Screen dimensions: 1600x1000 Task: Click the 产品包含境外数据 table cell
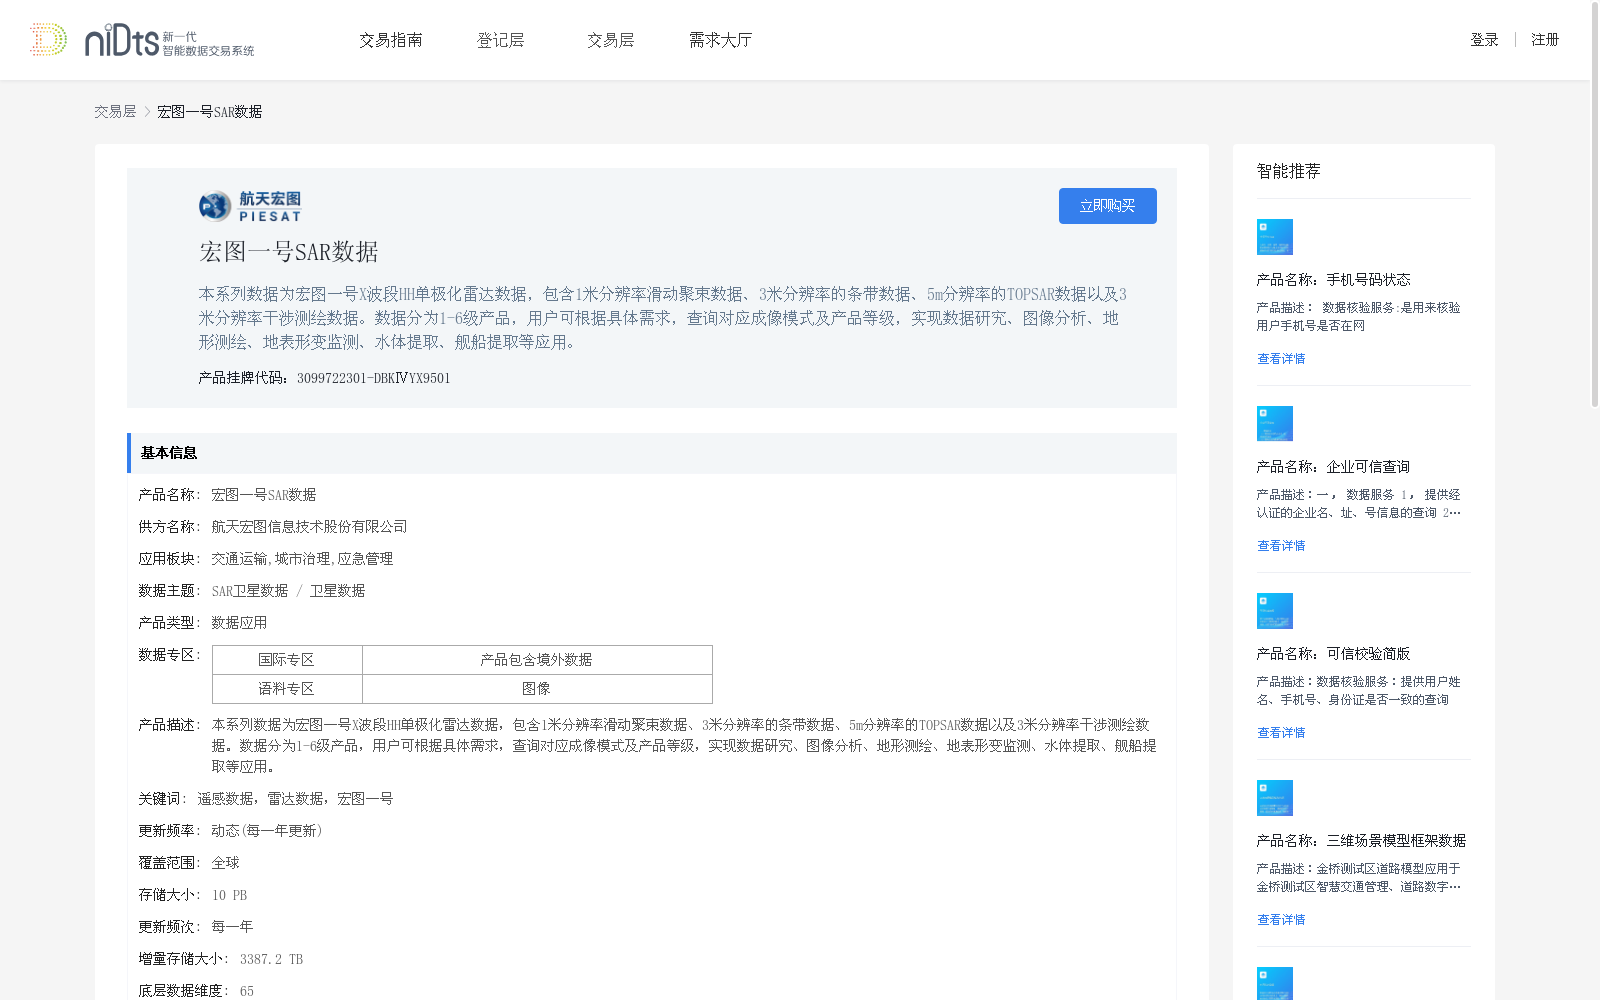coord(537,660)
